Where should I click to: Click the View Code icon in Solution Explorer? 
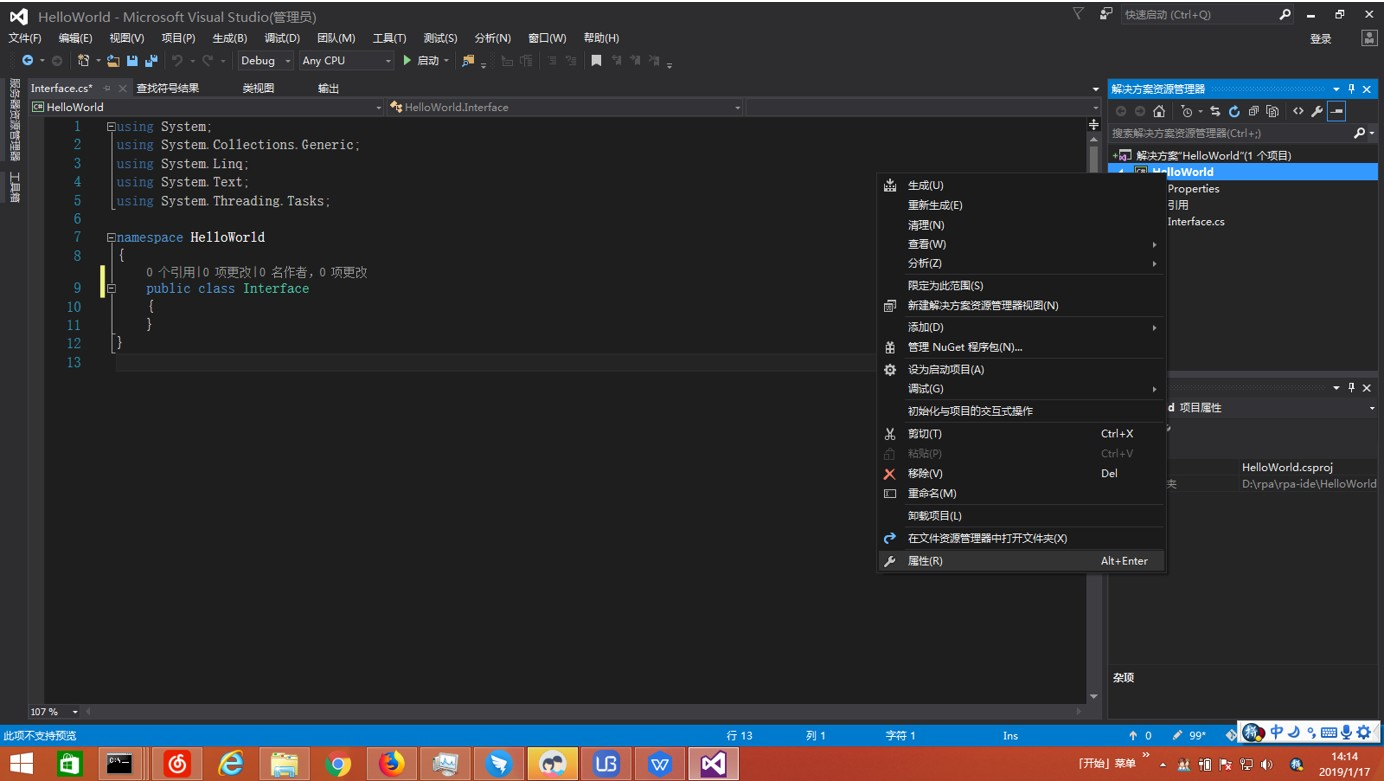pyautogui.click(x=1298, y=111)
